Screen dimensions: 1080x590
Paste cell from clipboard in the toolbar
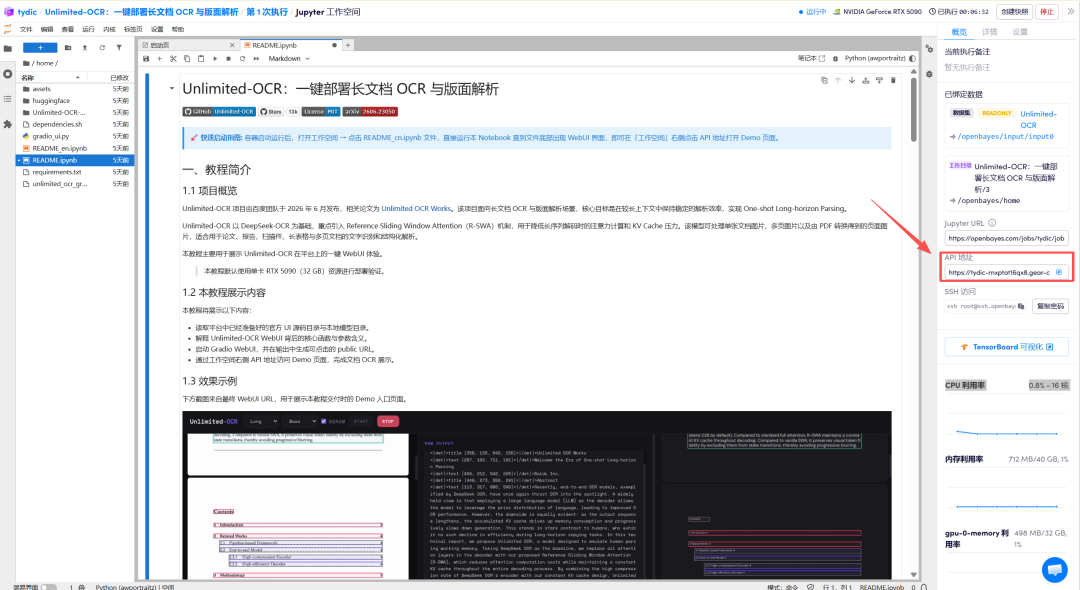(x=200, y=59)
